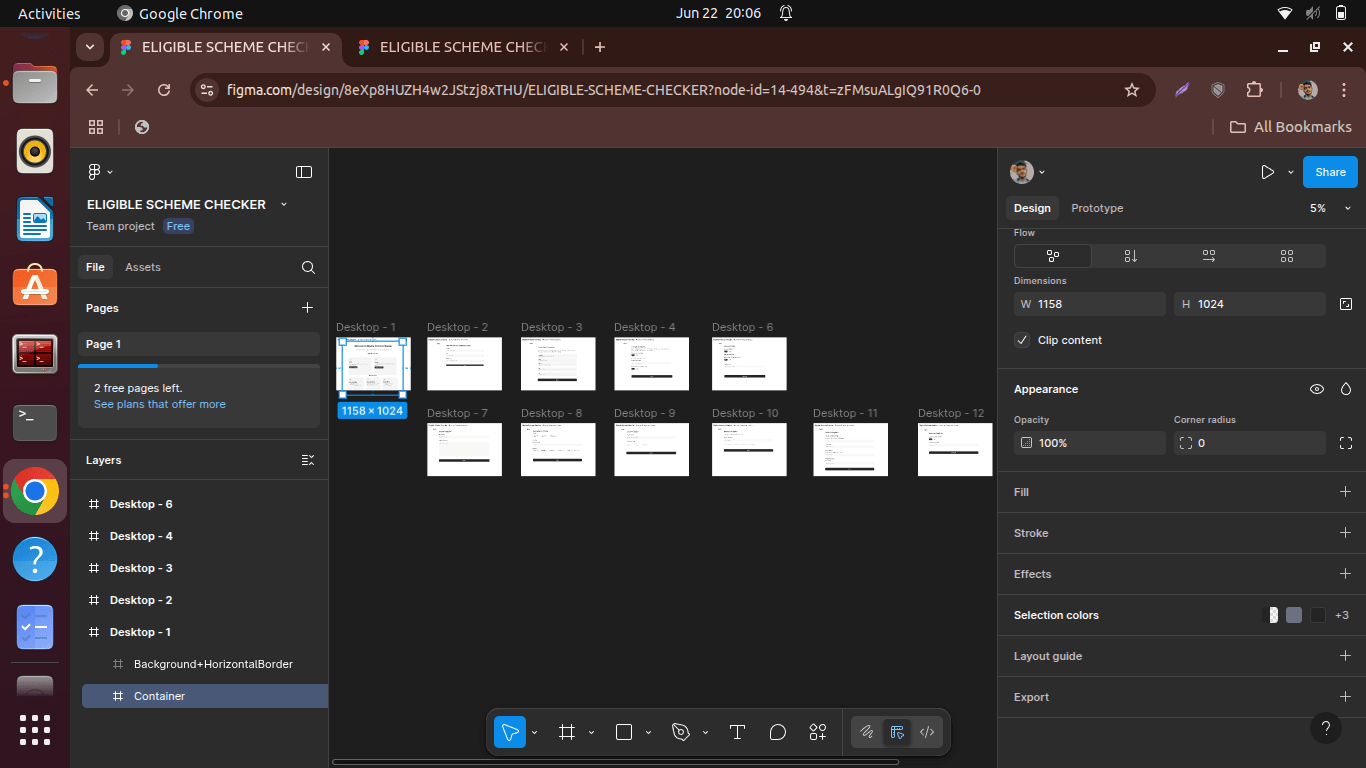Select the Text tool in bottom toolbar
Screen dimensions: 1366x768
tap(737, 732)
